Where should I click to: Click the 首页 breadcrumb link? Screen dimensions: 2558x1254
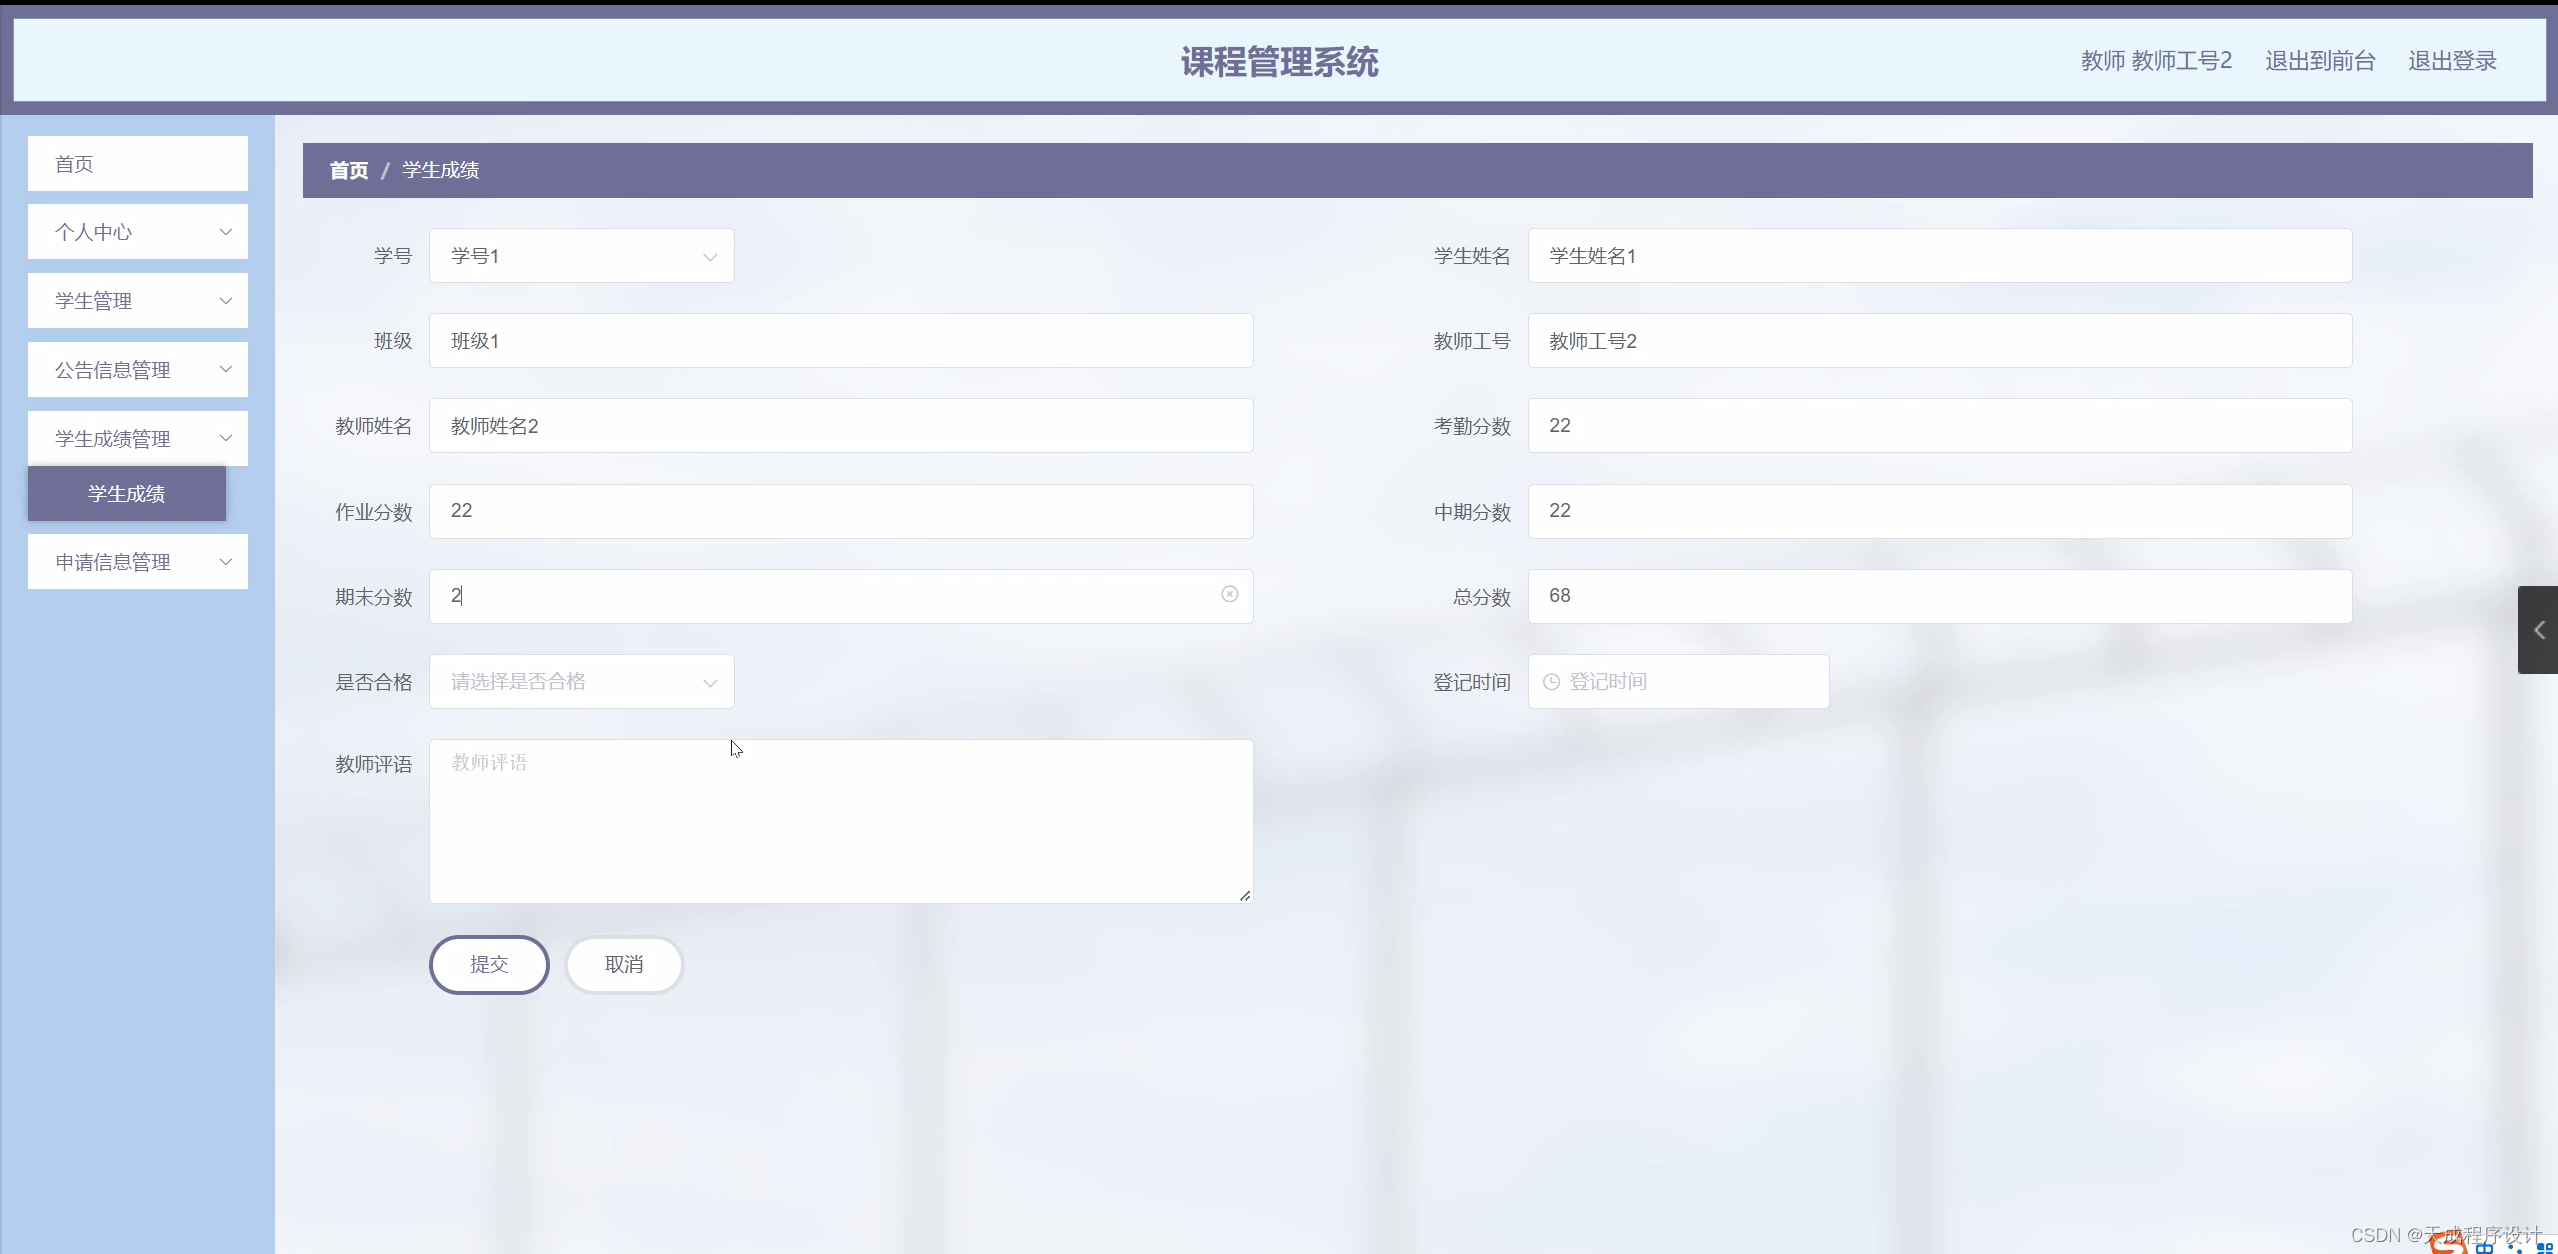point(349,171)
